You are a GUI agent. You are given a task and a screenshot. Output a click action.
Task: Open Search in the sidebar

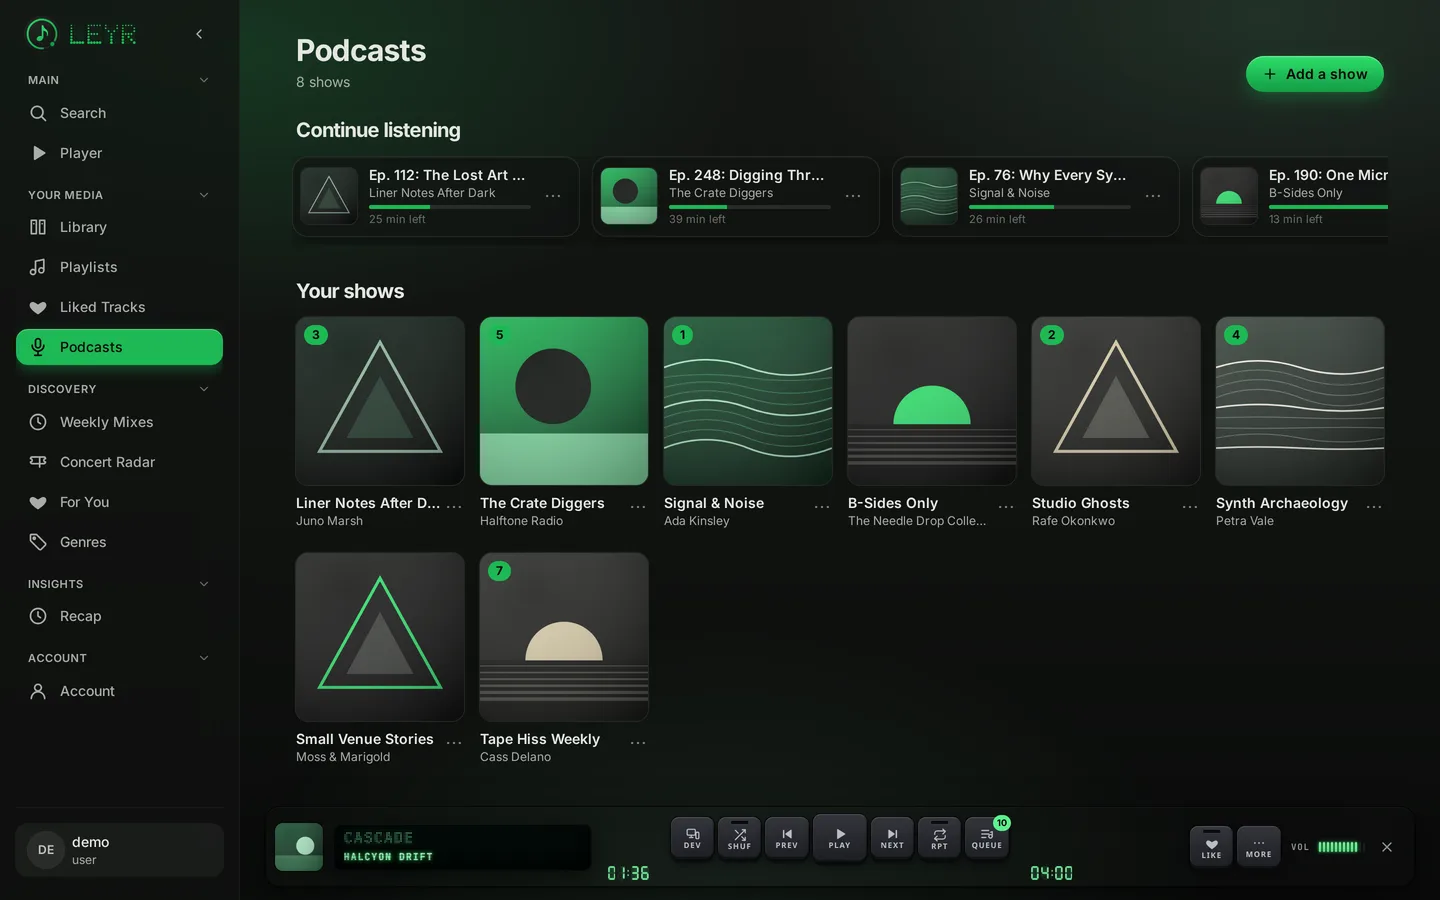point(119,113)
